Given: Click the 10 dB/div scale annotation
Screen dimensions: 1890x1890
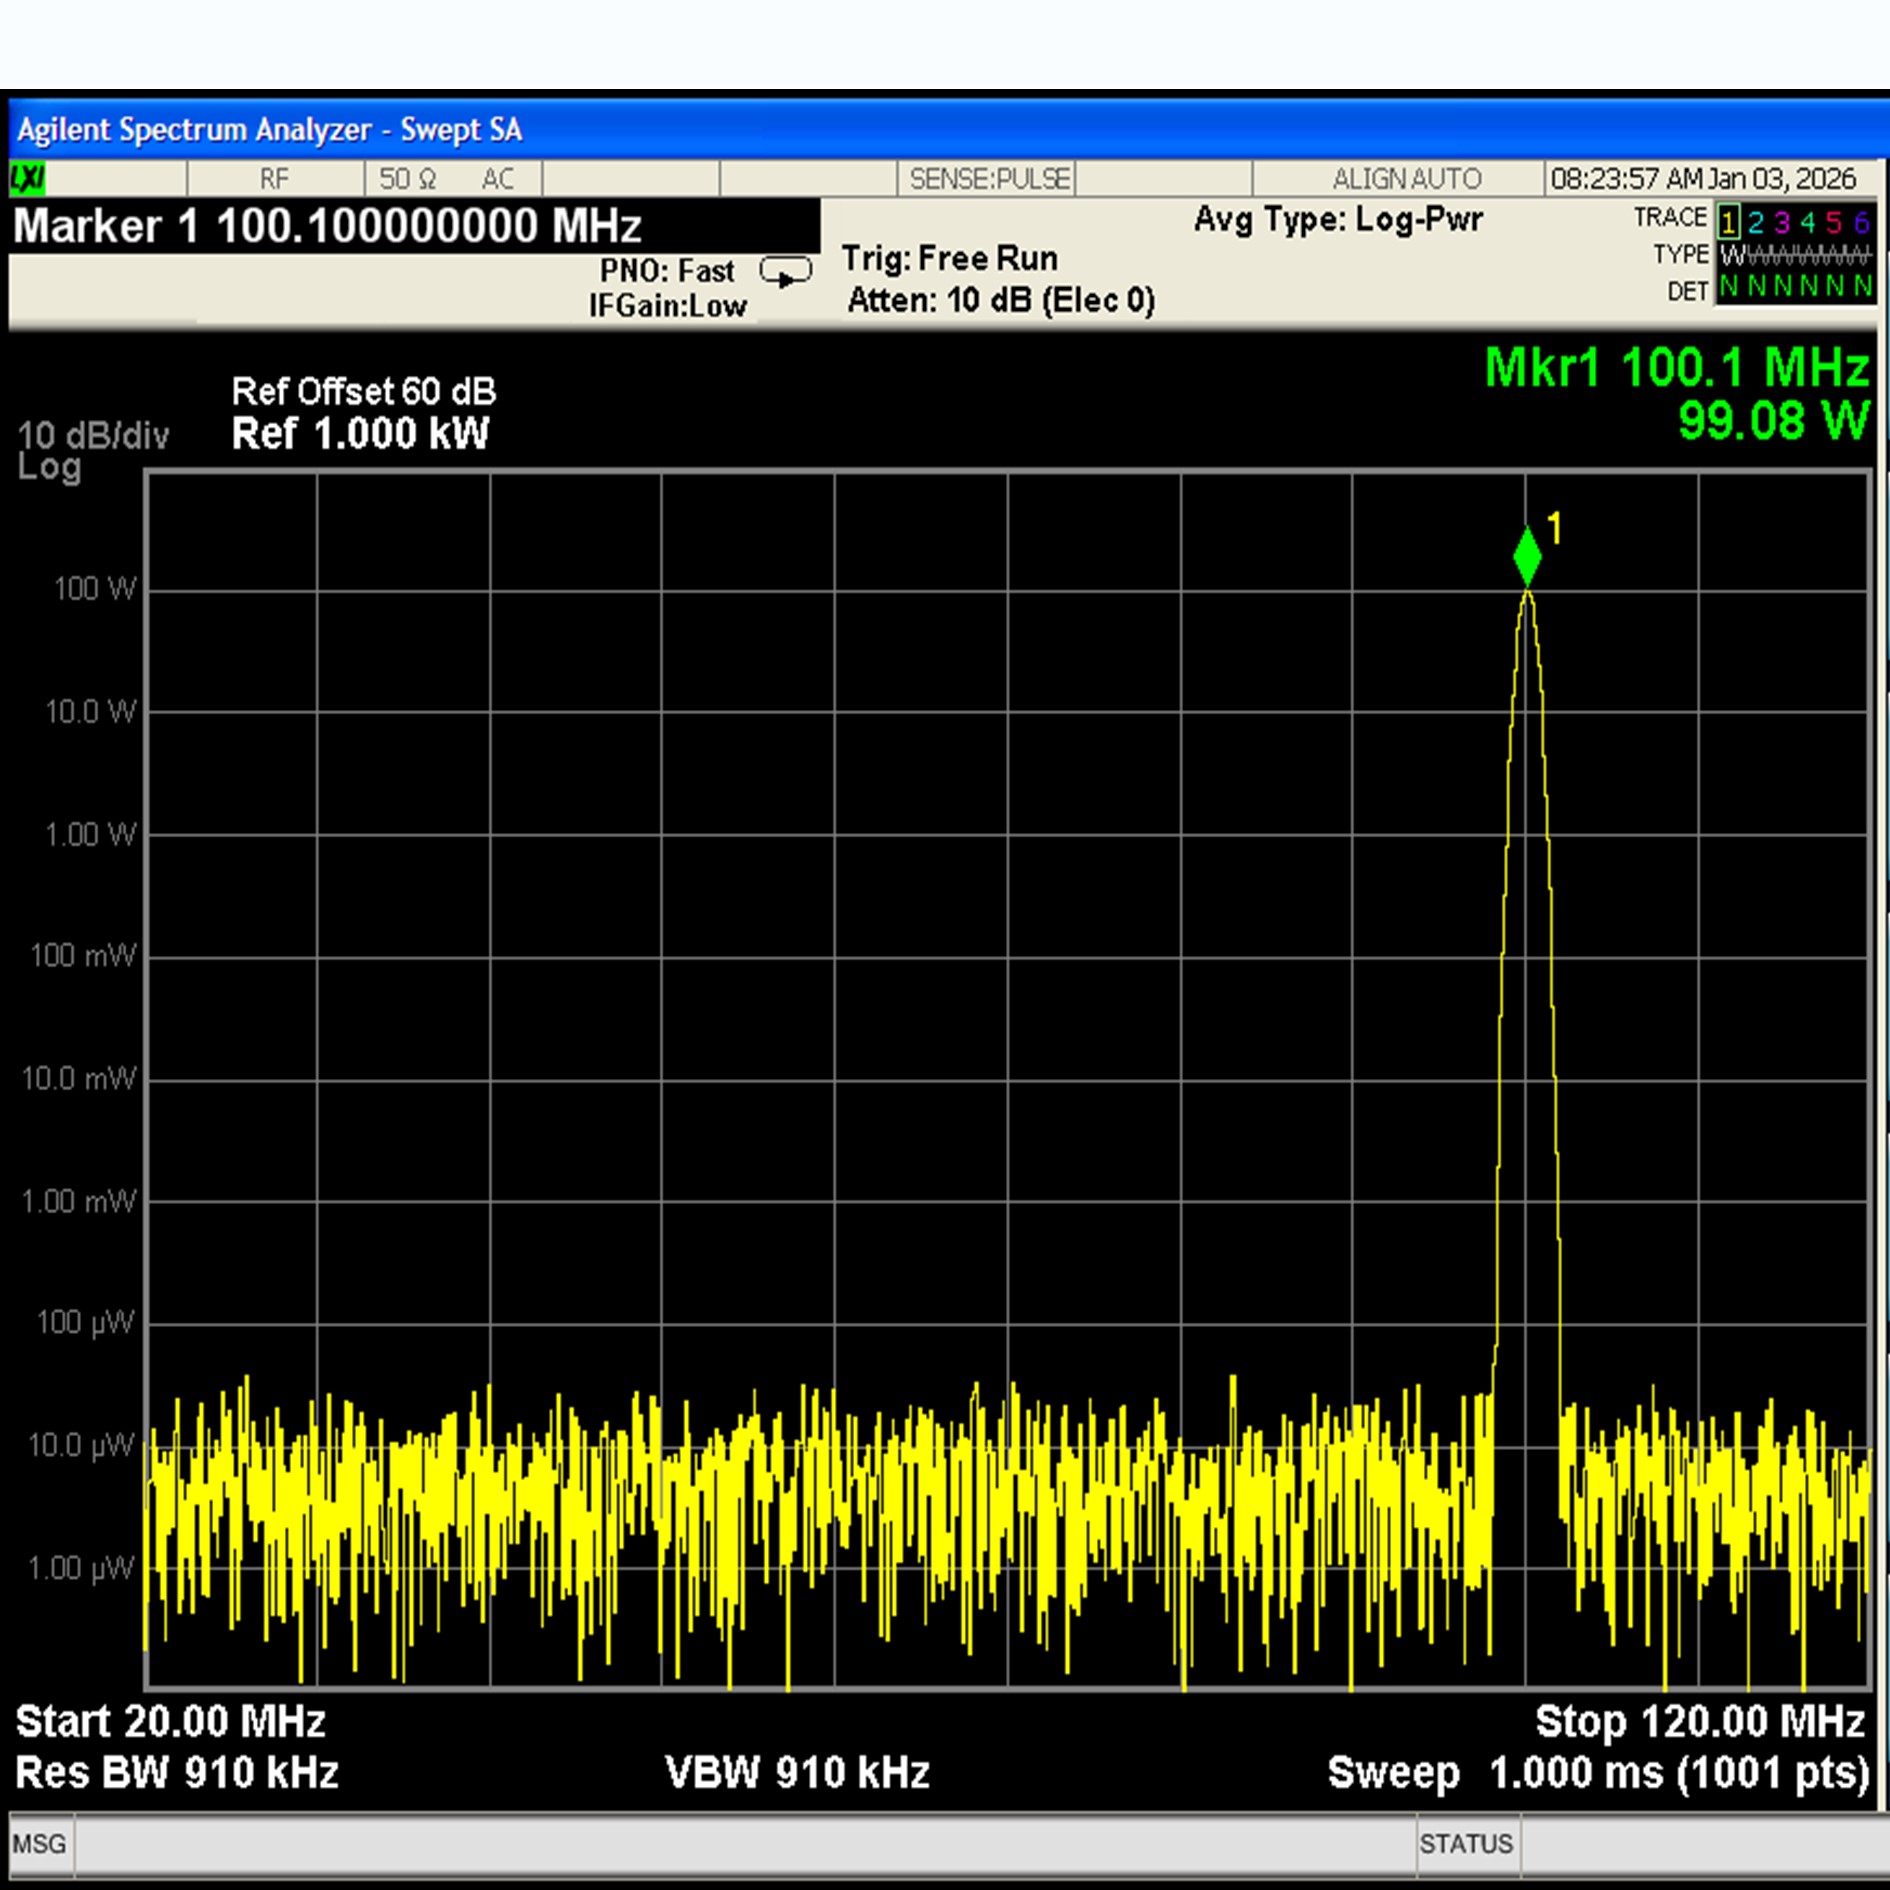Looking at the screenshot, I should click(94, 436).
